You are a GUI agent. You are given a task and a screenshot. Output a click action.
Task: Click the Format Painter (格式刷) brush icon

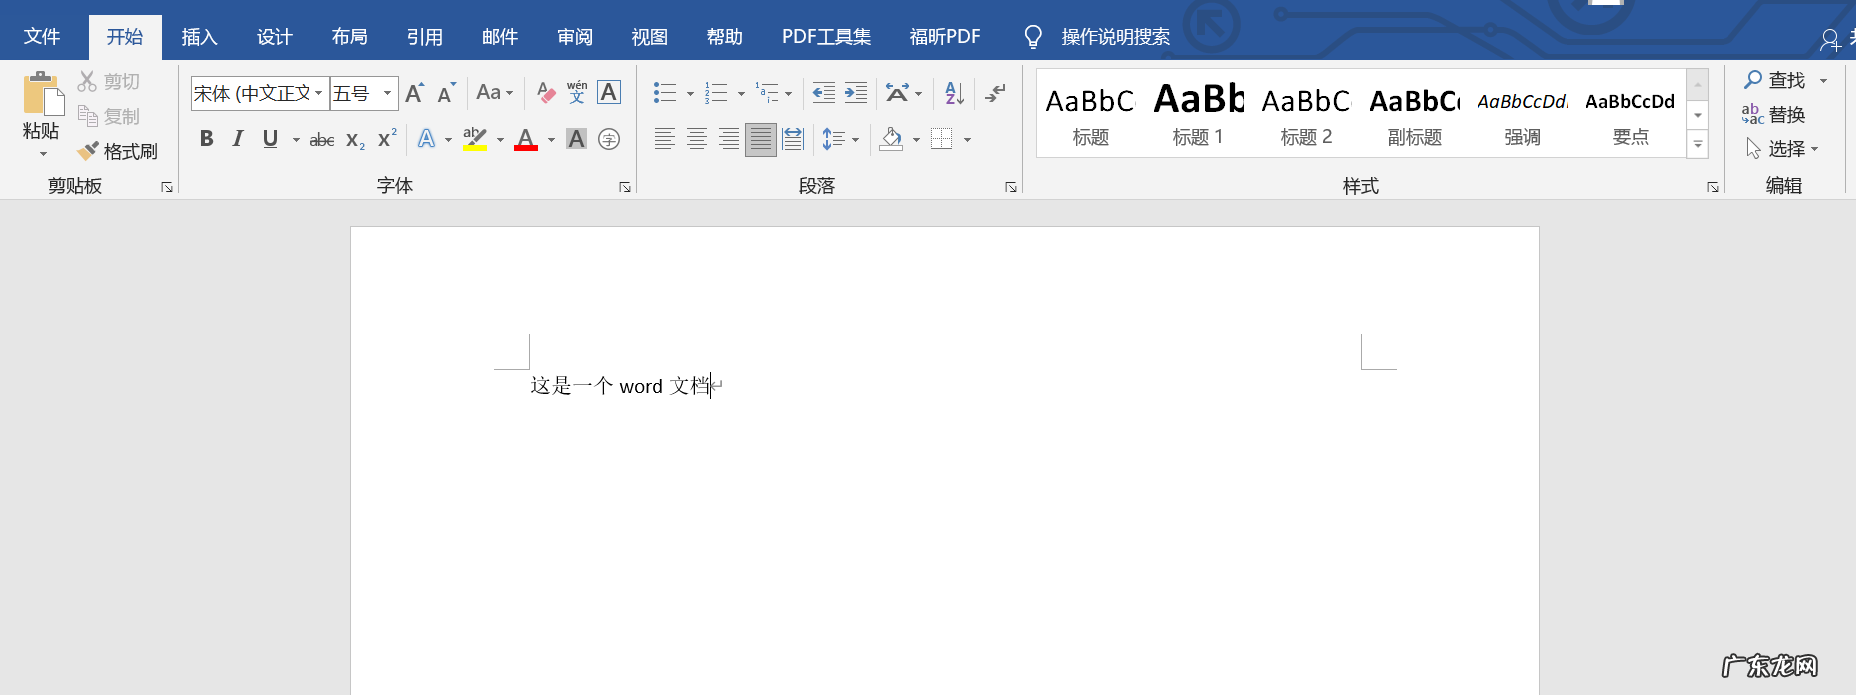click(x=89, y=151)
